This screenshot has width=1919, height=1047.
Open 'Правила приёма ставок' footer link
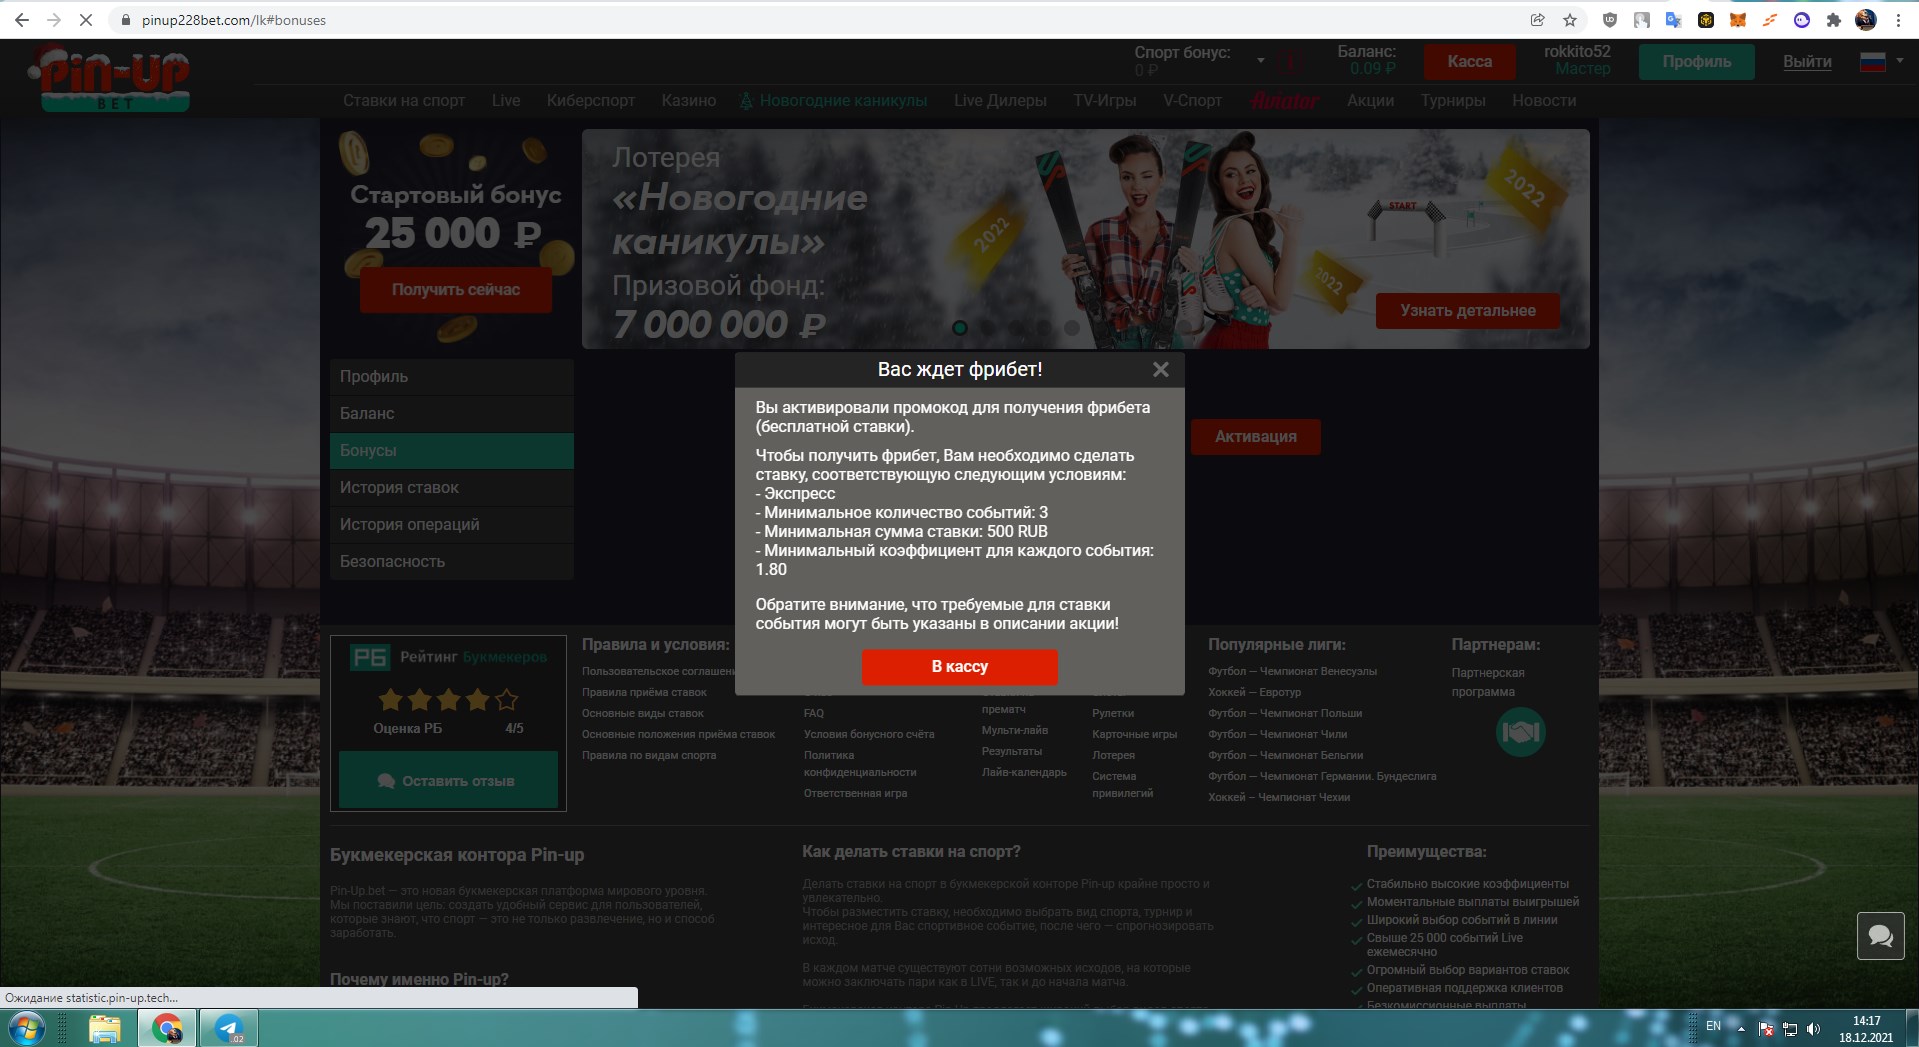[x=644, y=693]
